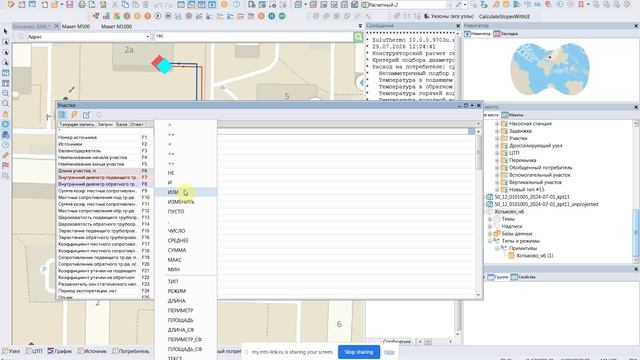Click the Cut (scissors) icon in top toolbar

pyautogui.click(x=115, y=4)
